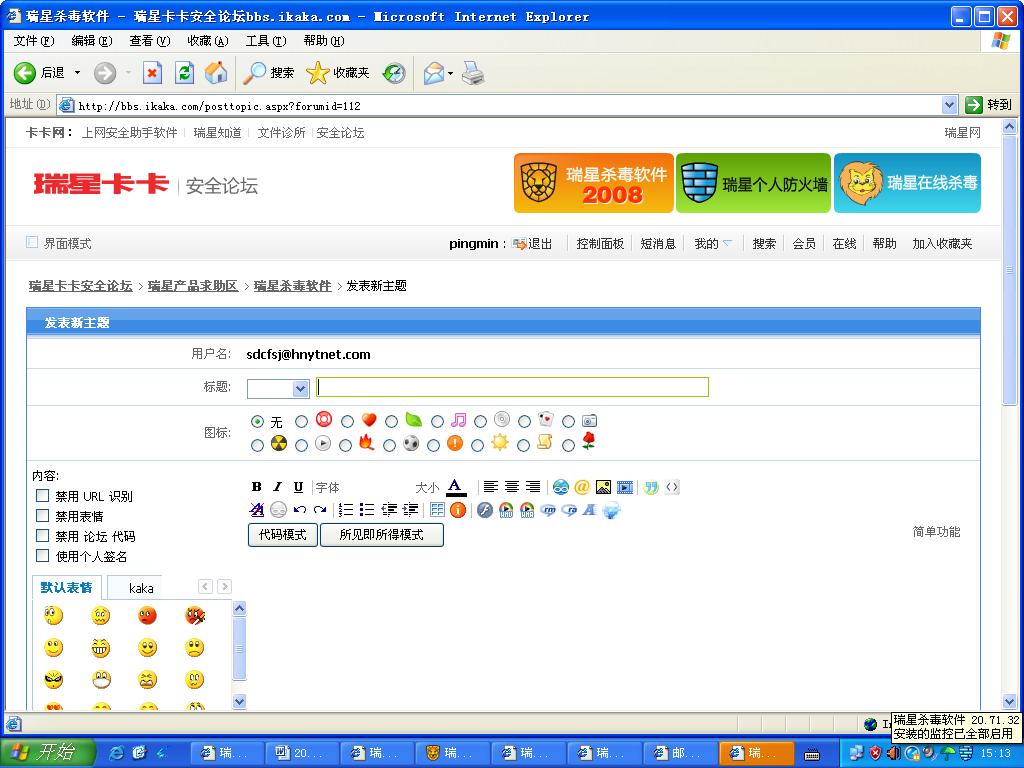Screen dimensions: 1024x768
Task: Click the 瑞星个人防火墙 banner
Action: (753, 183)
